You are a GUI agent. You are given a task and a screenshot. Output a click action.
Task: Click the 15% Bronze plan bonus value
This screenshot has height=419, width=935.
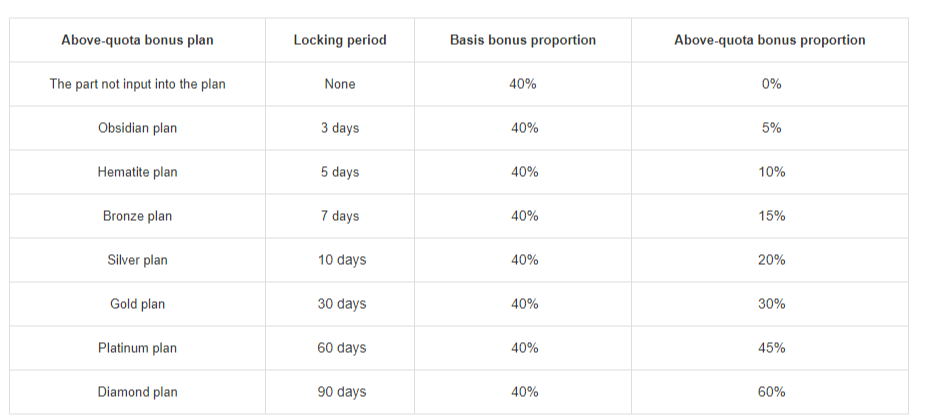pos(771,216)
